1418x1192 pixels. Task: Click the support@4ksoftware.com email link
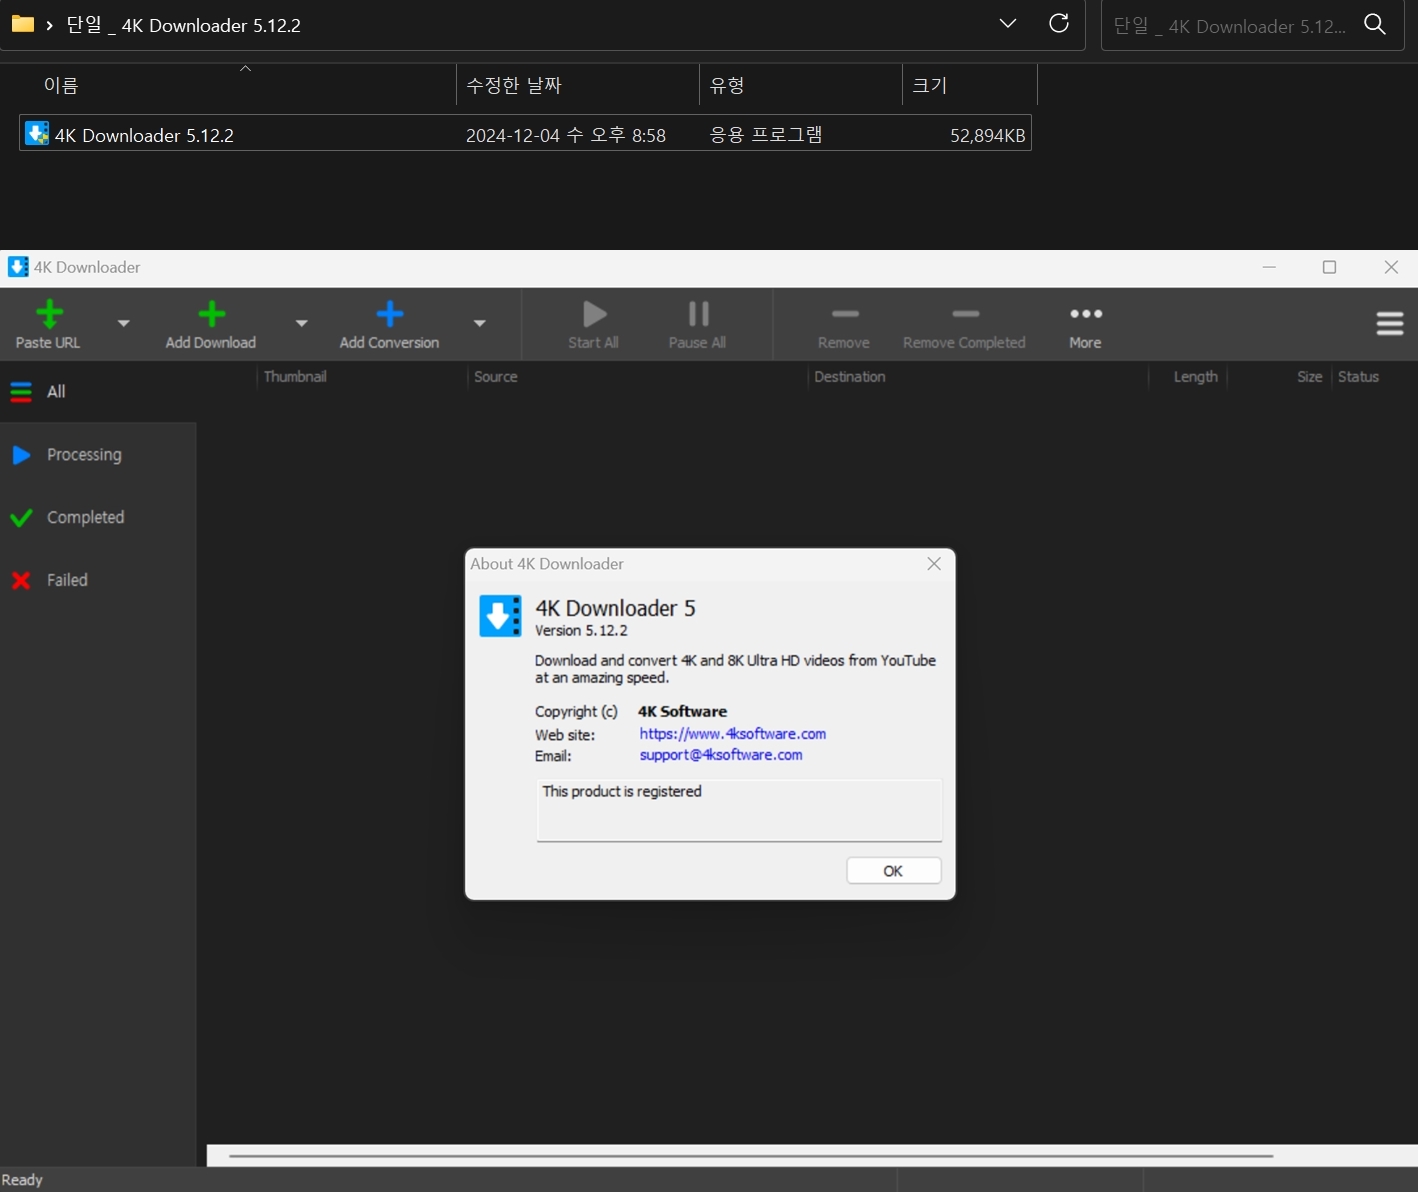click(x=721, y=755)
